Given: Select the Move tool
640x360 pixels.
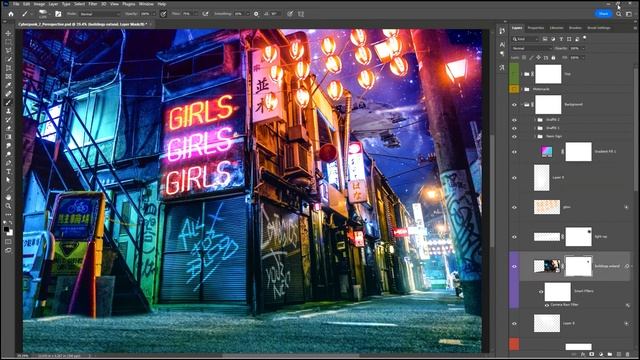Looking at the screenshot, I should point(8,33).
